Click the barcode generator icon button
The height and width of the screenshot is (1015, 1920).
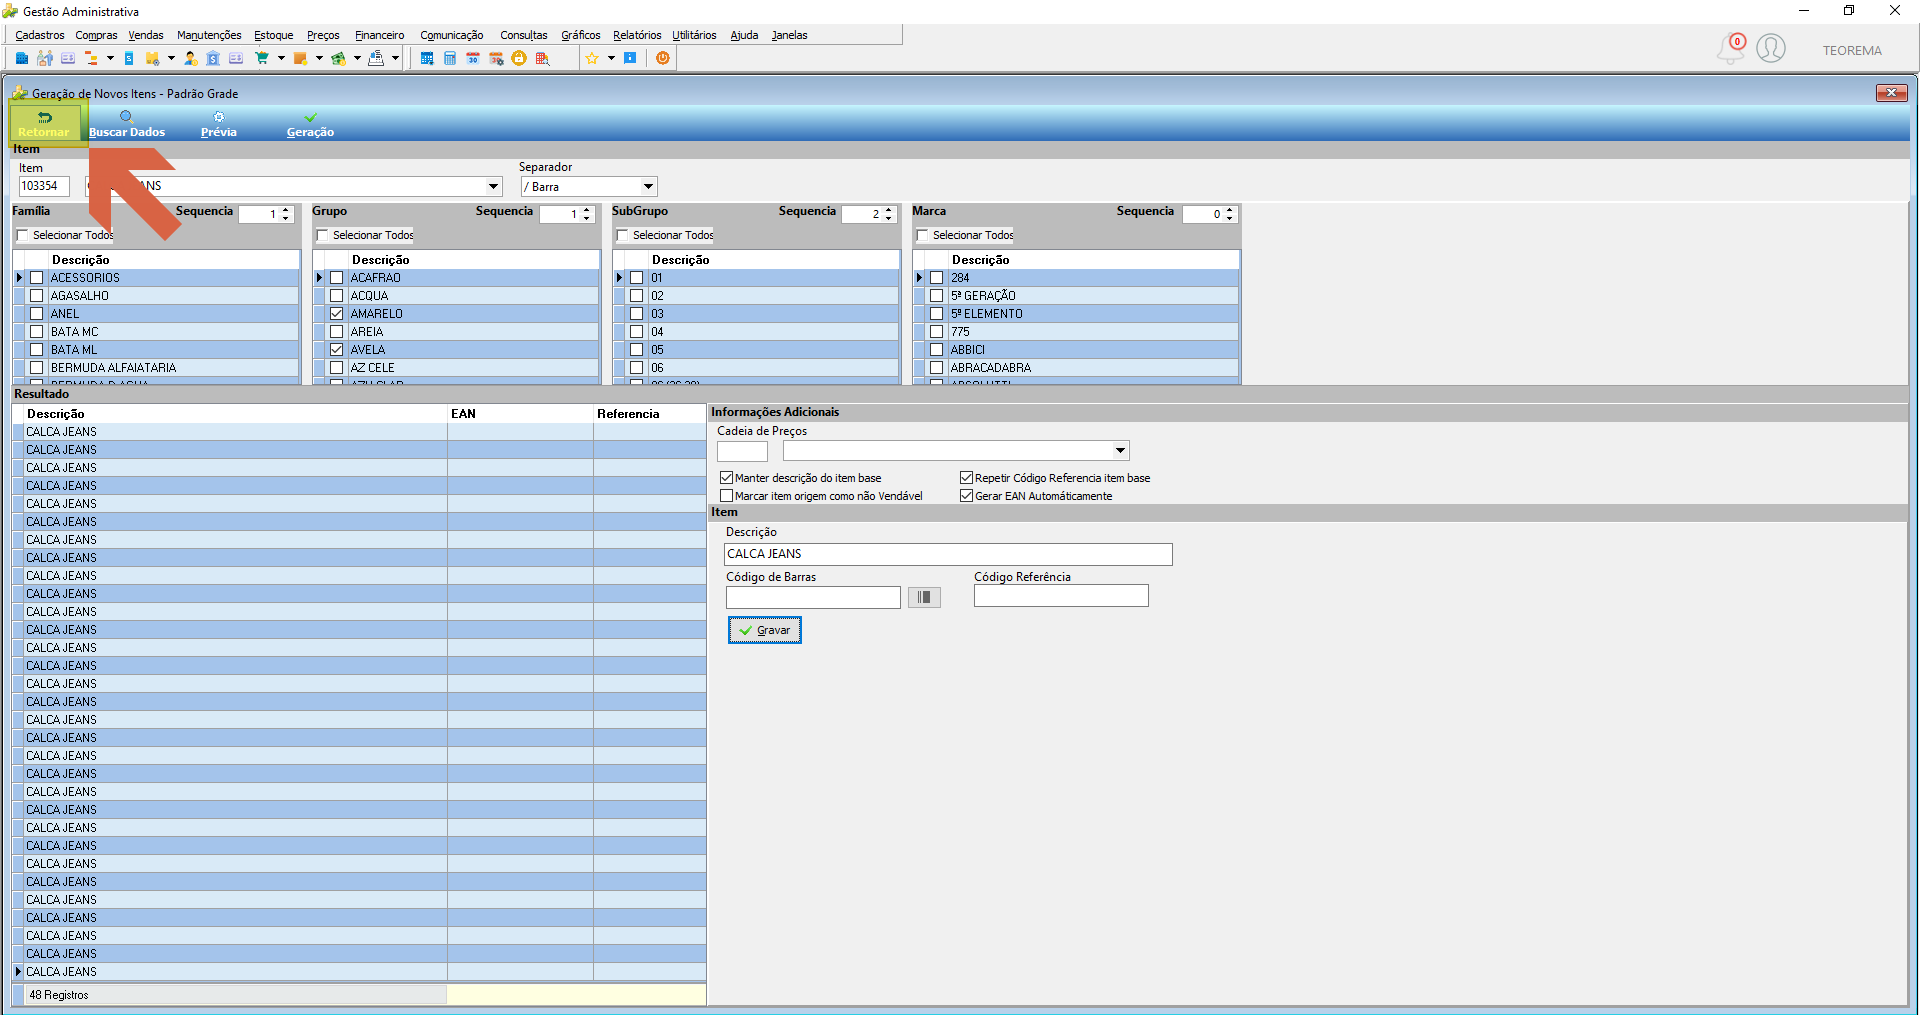pos(924,597)
